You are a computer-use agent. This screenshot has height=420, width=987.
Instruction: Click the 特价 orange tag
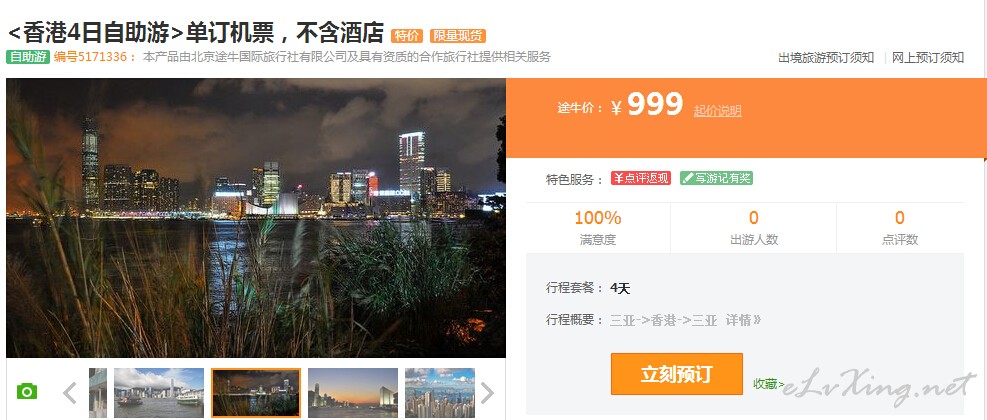407,36
